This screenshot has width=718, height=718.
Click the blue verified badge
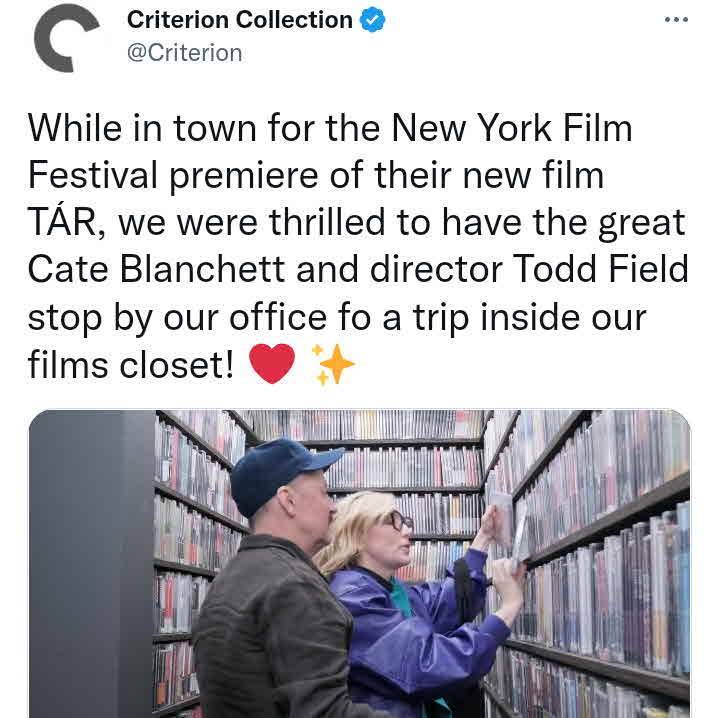click(372, 20)
